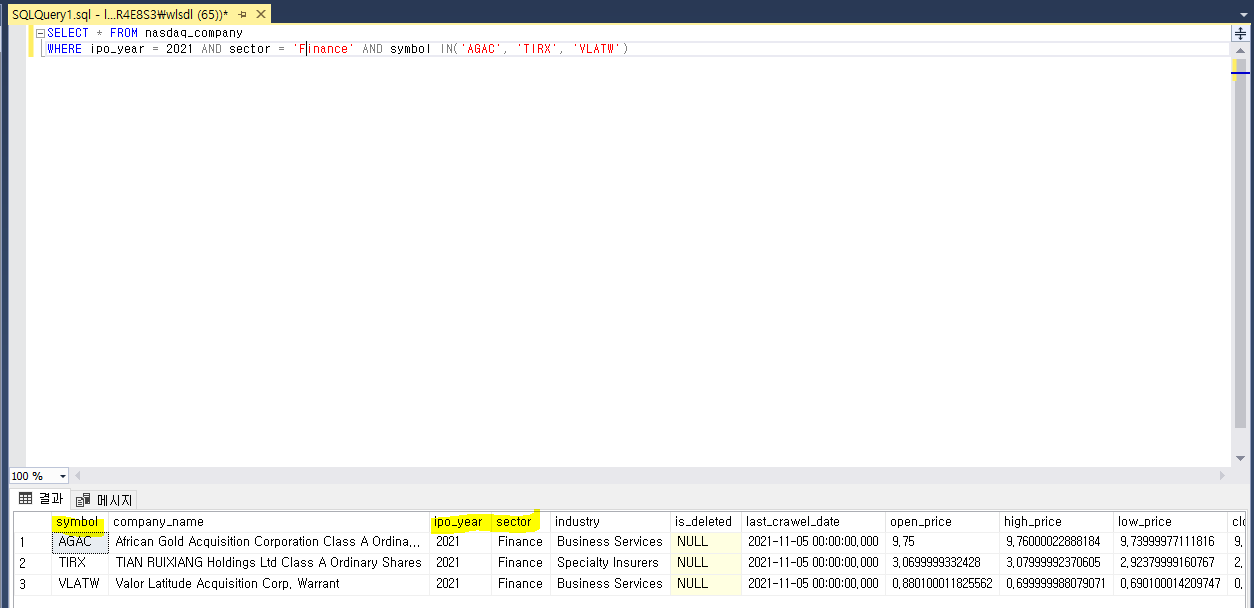Screen dimensions: 1254x608
Task: Select row header number 1
Action: click(x=32, y=542)
